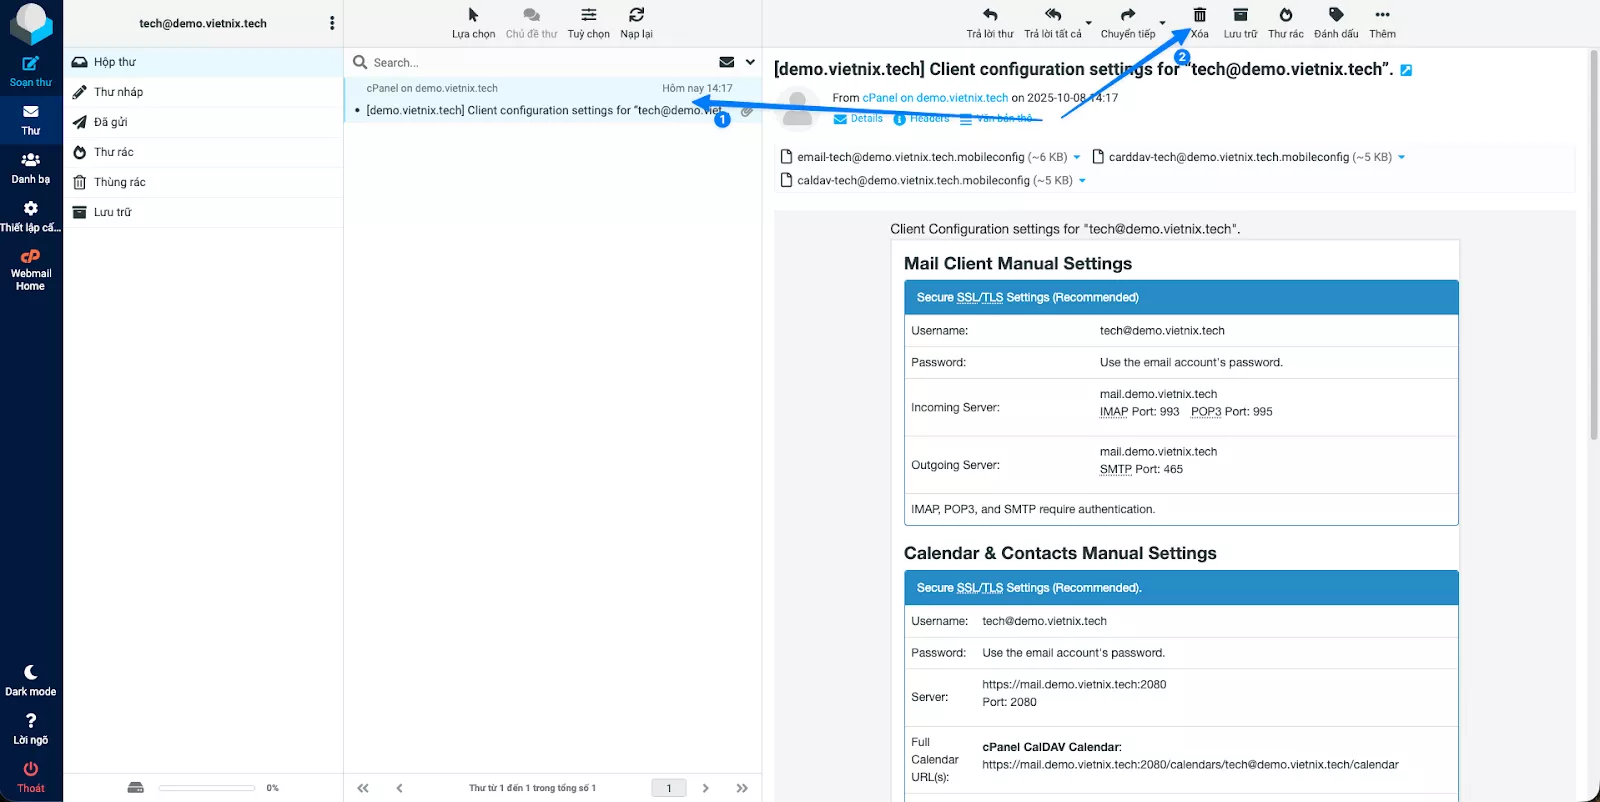
Task: Open the Thêm more actions menu
Action: 1382,23
